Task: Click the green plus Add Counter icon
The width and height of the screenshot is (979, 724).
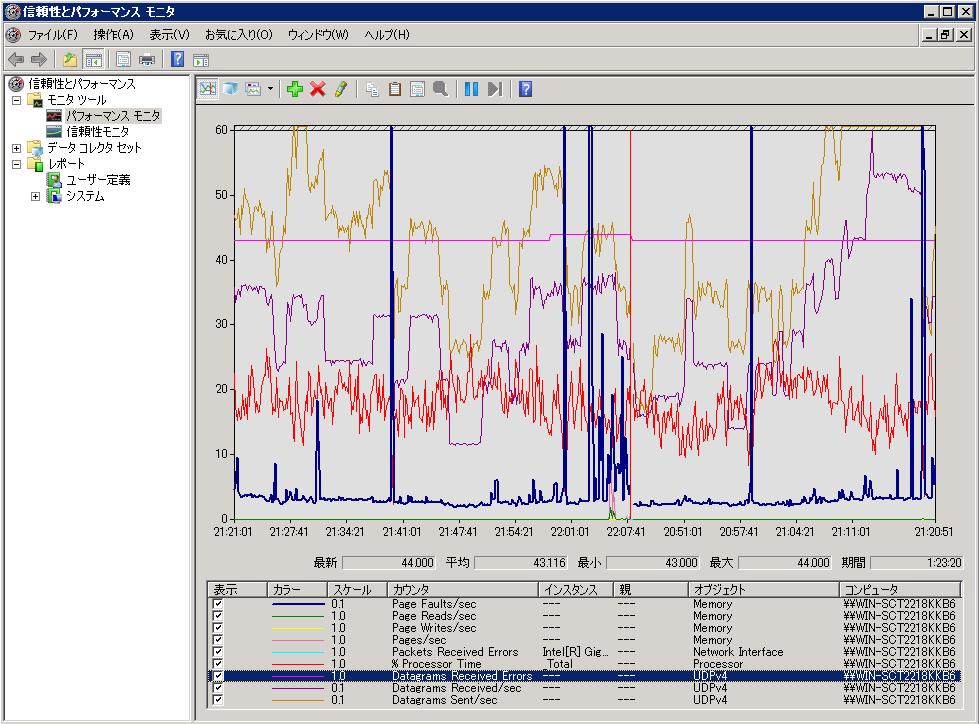Action: [x=294, y=89]
